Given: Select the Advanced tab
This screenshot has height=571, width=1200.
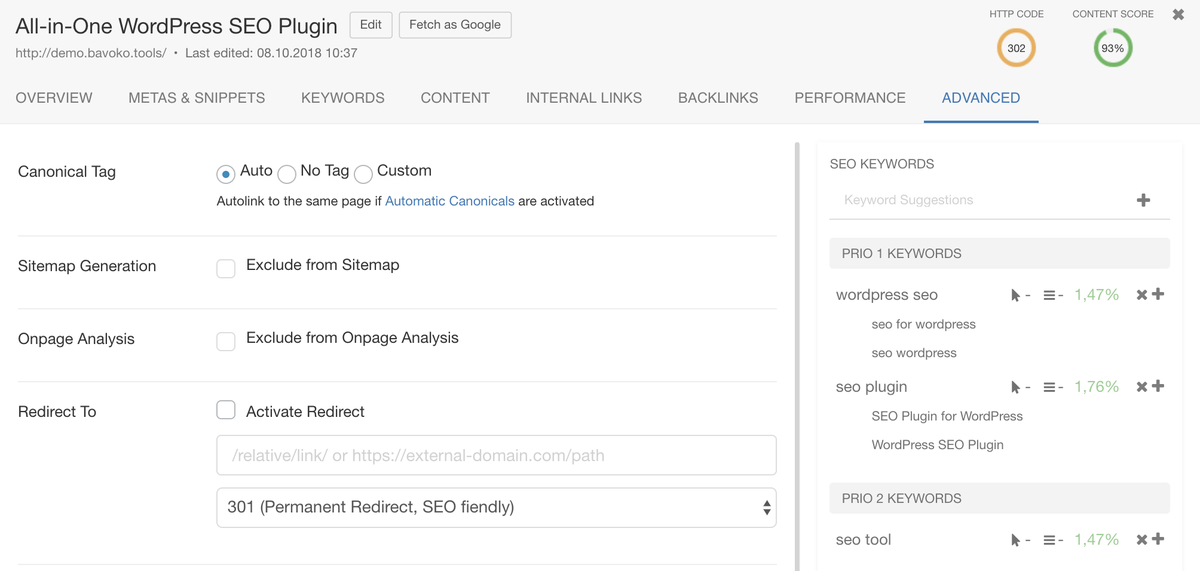Looking at the screenshot, I should [981, 98].
